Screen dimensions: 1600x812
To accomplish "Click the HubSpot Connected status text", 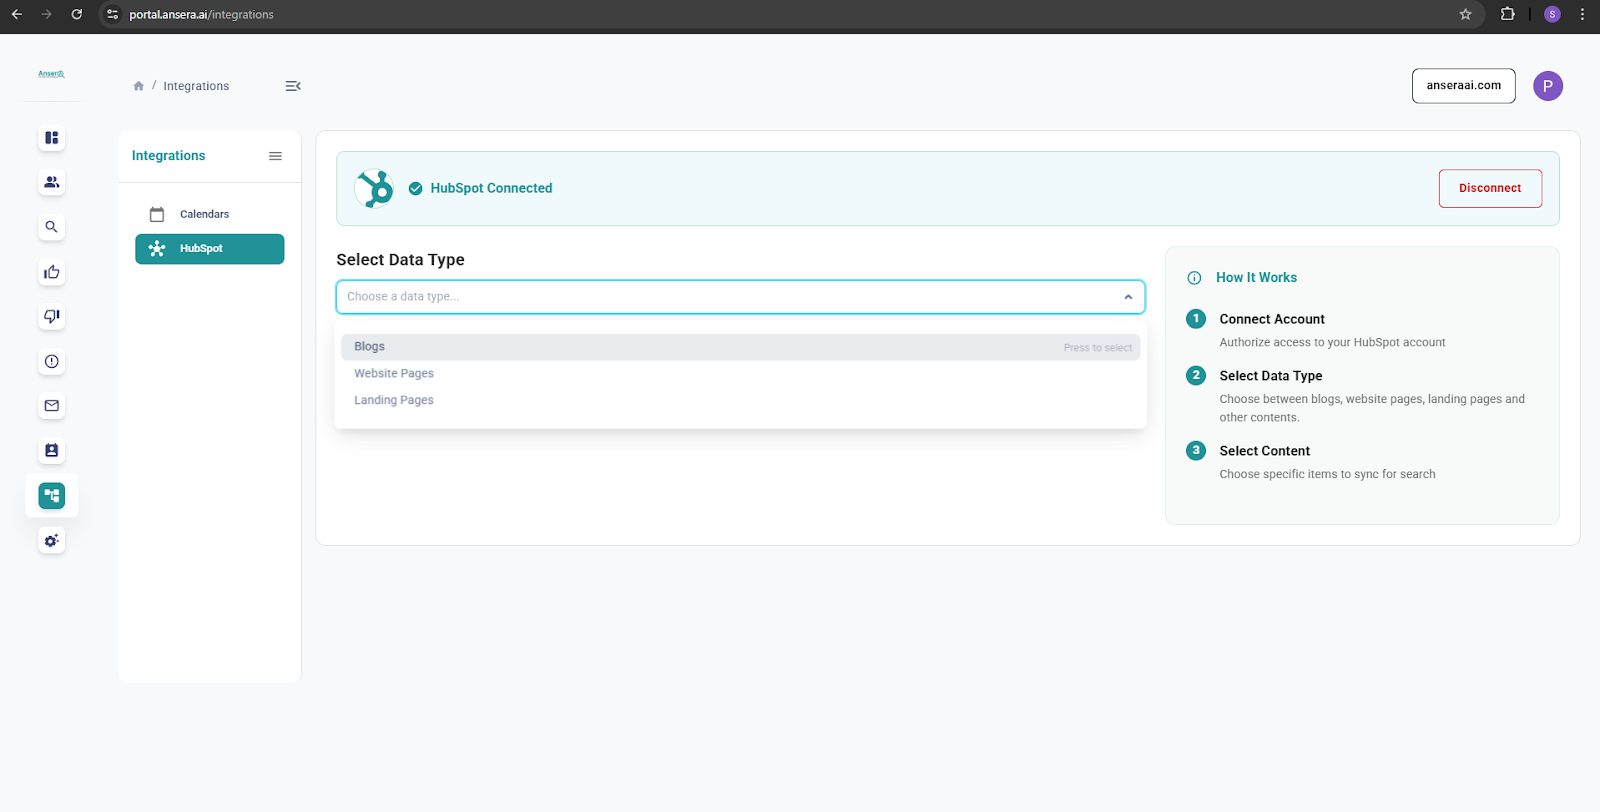I will [x=491, y=188].
